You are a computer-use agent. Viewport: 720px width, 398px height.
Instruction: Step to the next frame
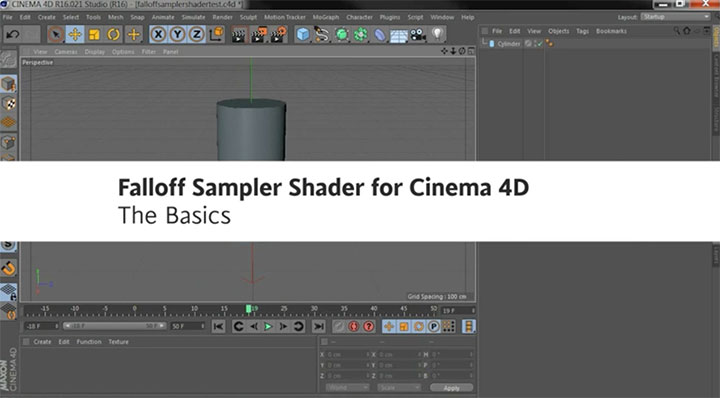[283, 326]
